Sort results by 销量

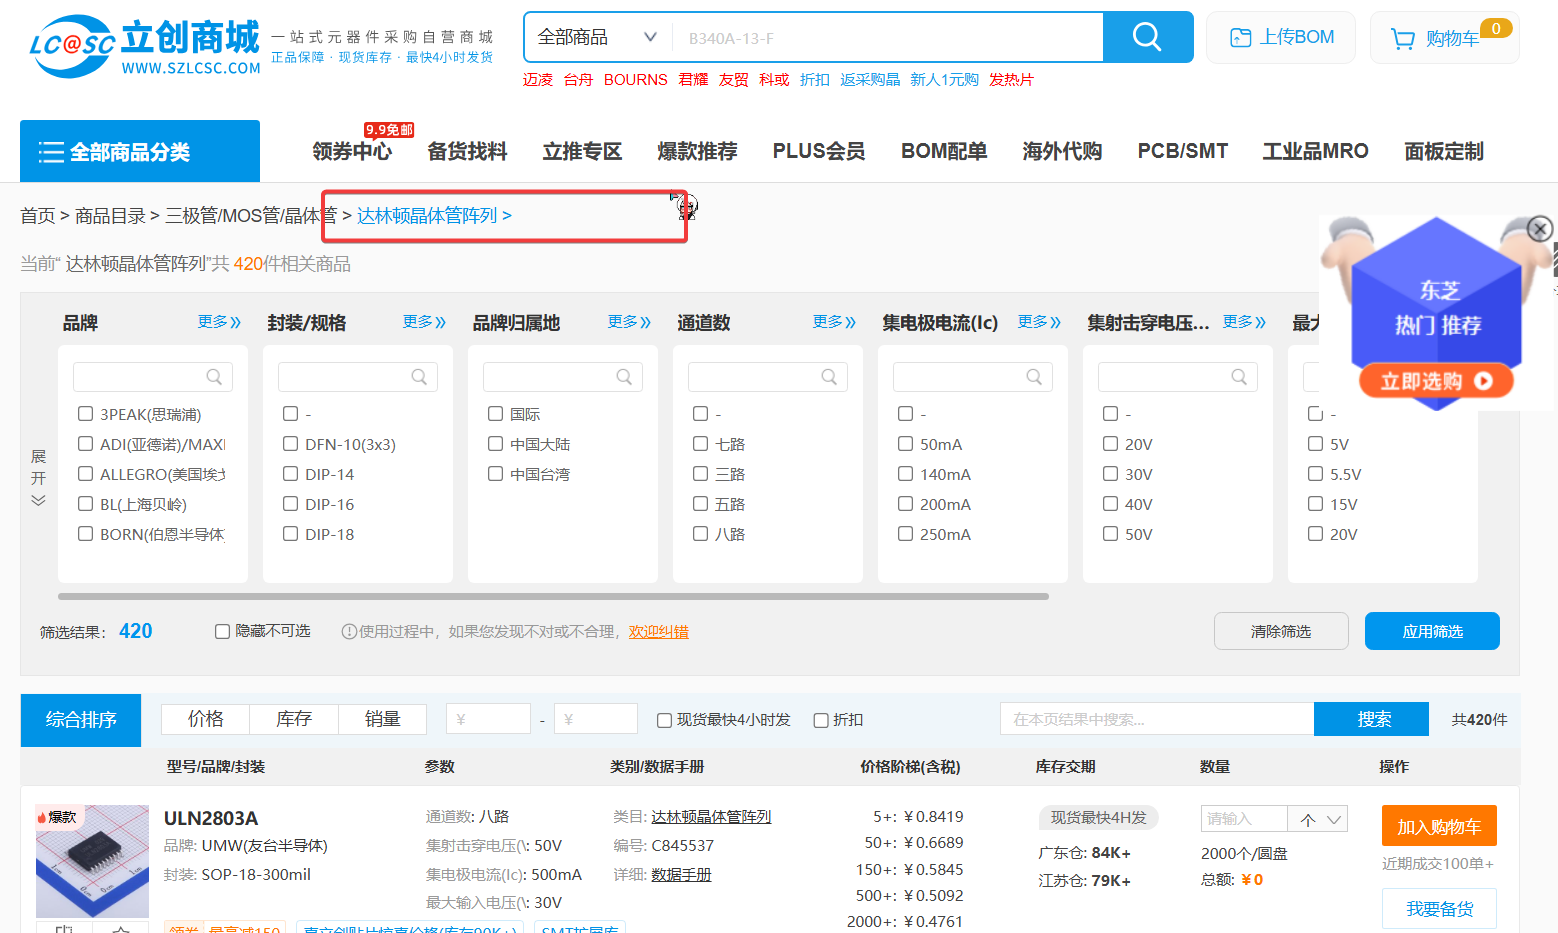[382, 719]
